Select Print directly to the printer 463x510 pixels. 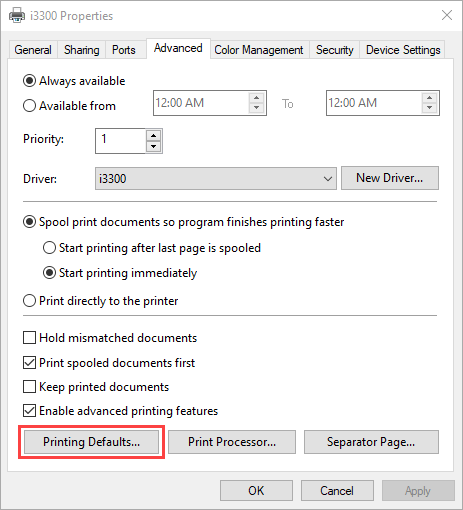[29, 301]
